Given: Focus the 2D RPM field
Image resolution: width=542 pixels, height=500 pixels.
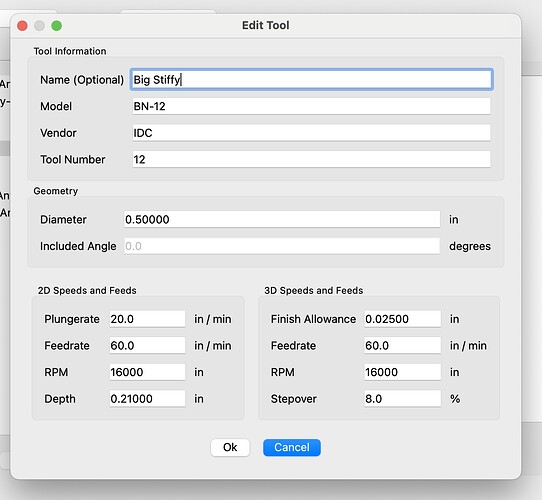Looking at the screenshot, I should [x=147, y=372].
